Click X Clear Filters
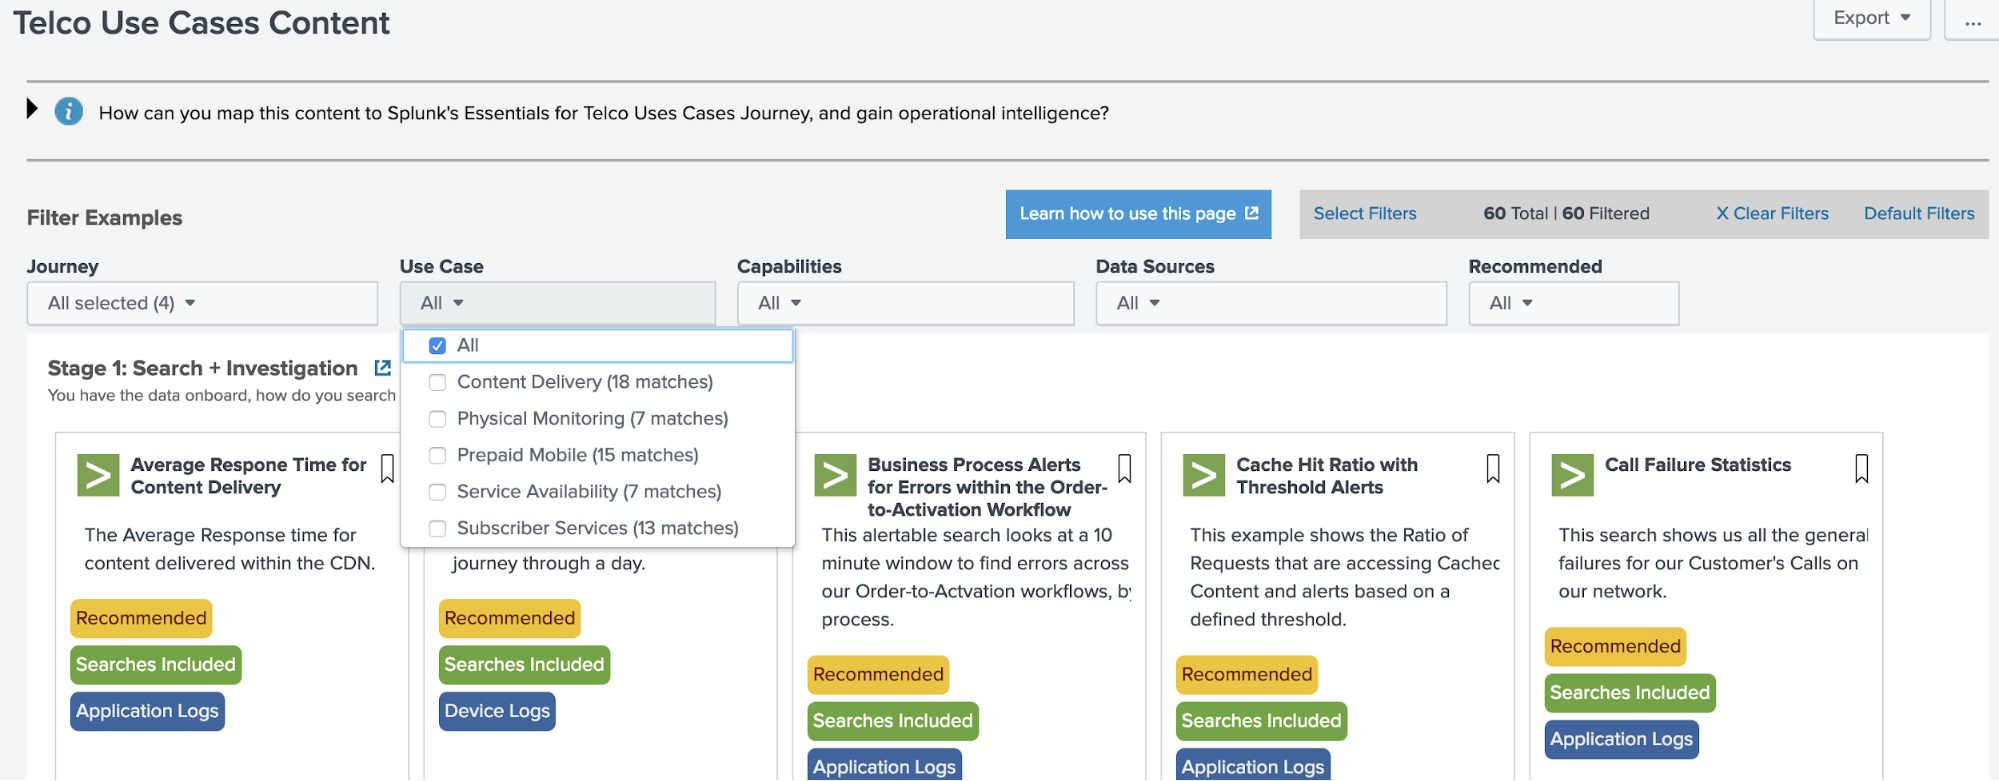The image size is (1999, 781). point(1772,213)
